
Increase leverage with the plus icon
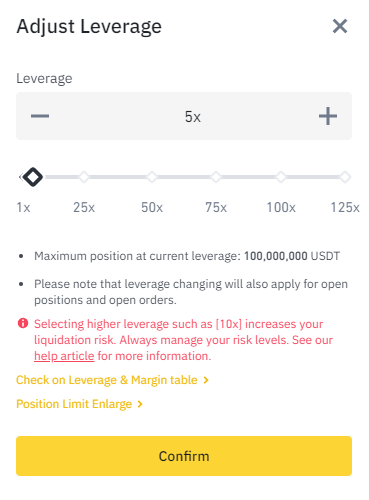point(328,116)
